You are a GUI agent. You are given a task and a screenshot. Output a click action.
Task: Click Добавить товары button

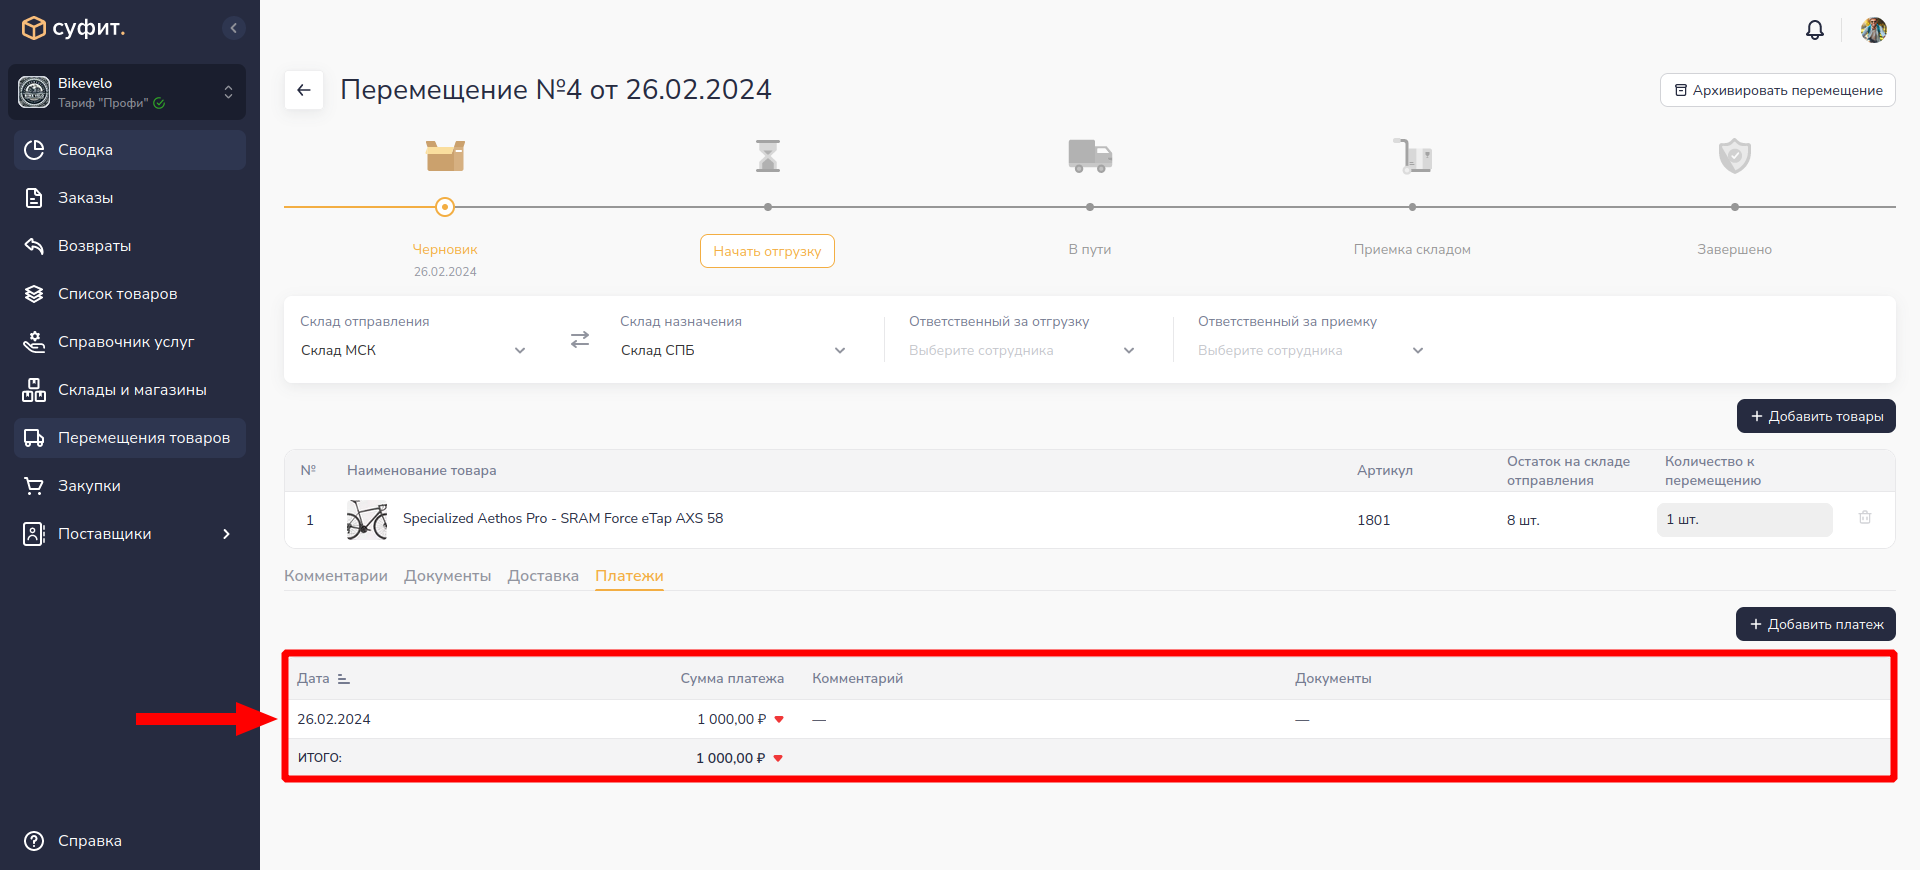tap(1816, 416)
